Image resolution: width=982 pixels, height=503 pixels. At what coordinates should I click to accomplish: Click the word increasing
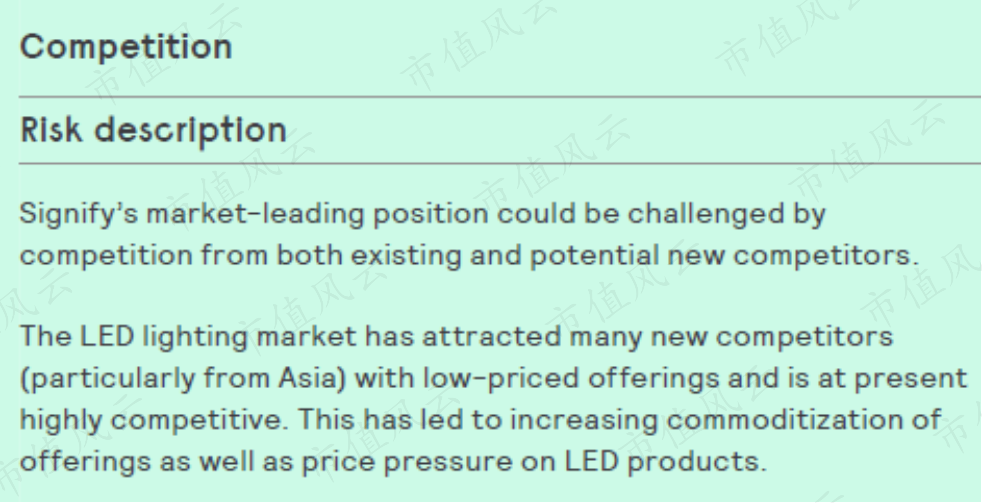tap(584, 420)
